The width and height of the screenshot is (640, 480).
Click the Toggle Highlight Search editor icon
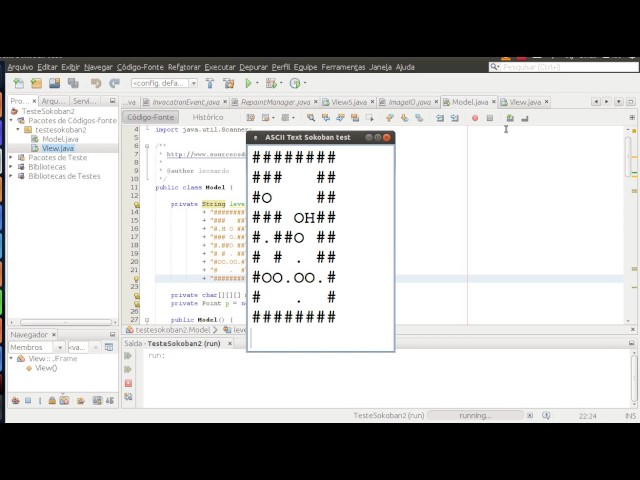tap(355, 118)
